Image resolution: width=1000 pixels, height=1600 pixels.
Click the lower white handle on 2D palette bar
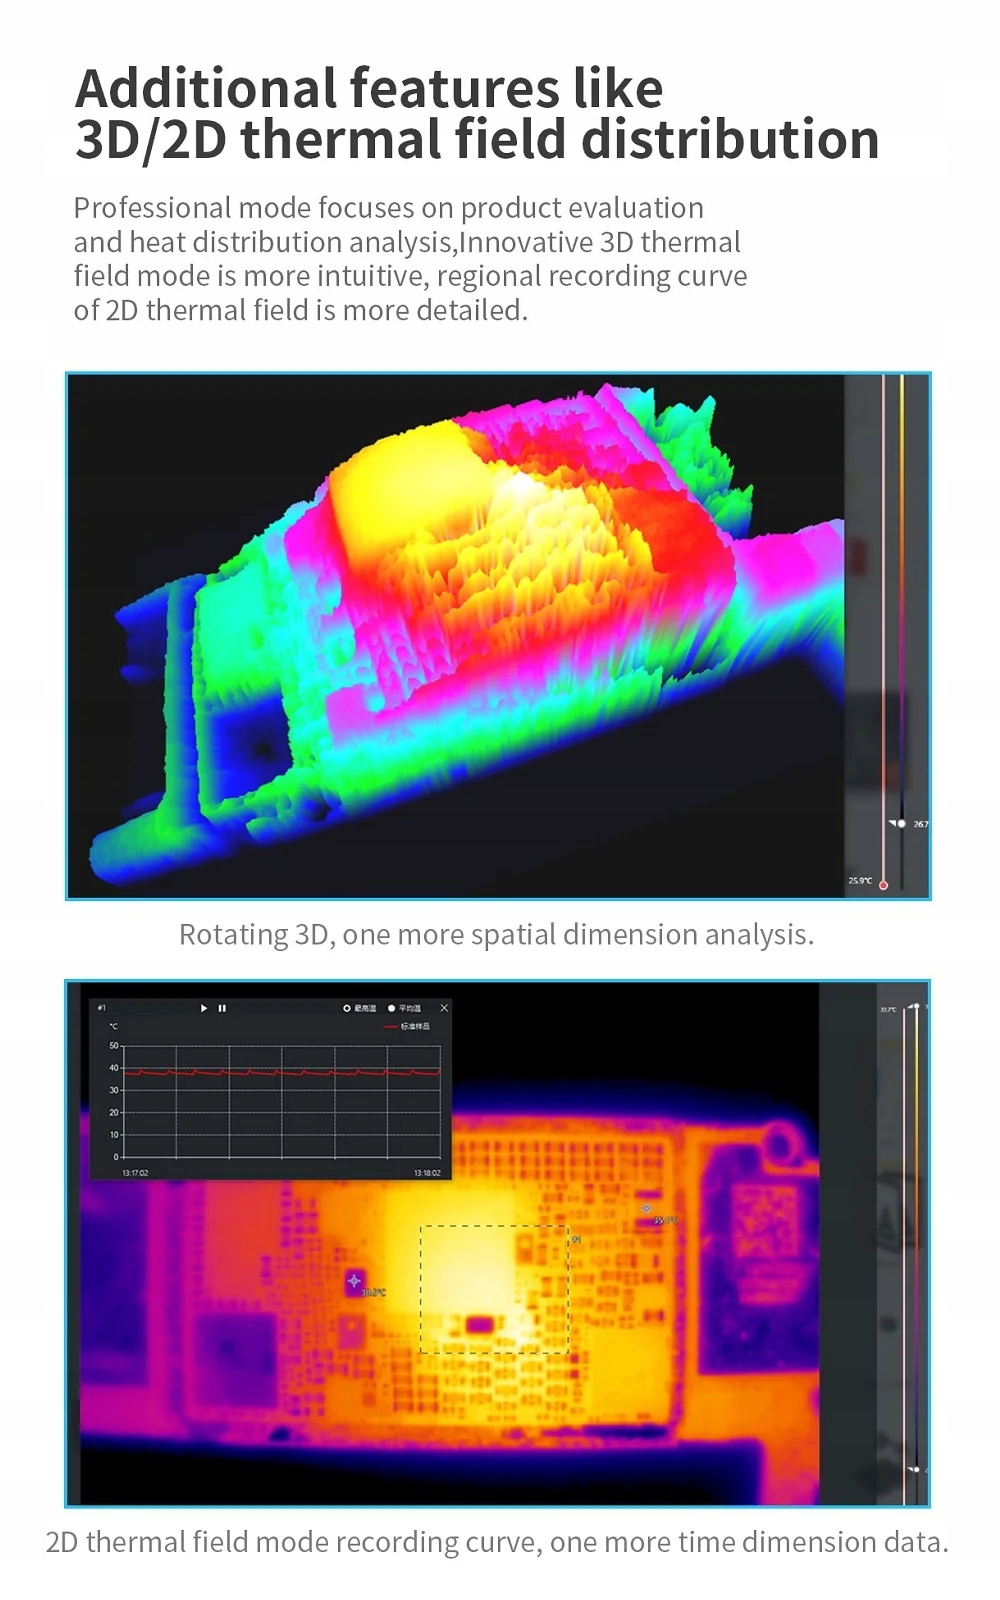click(915, 1469)
